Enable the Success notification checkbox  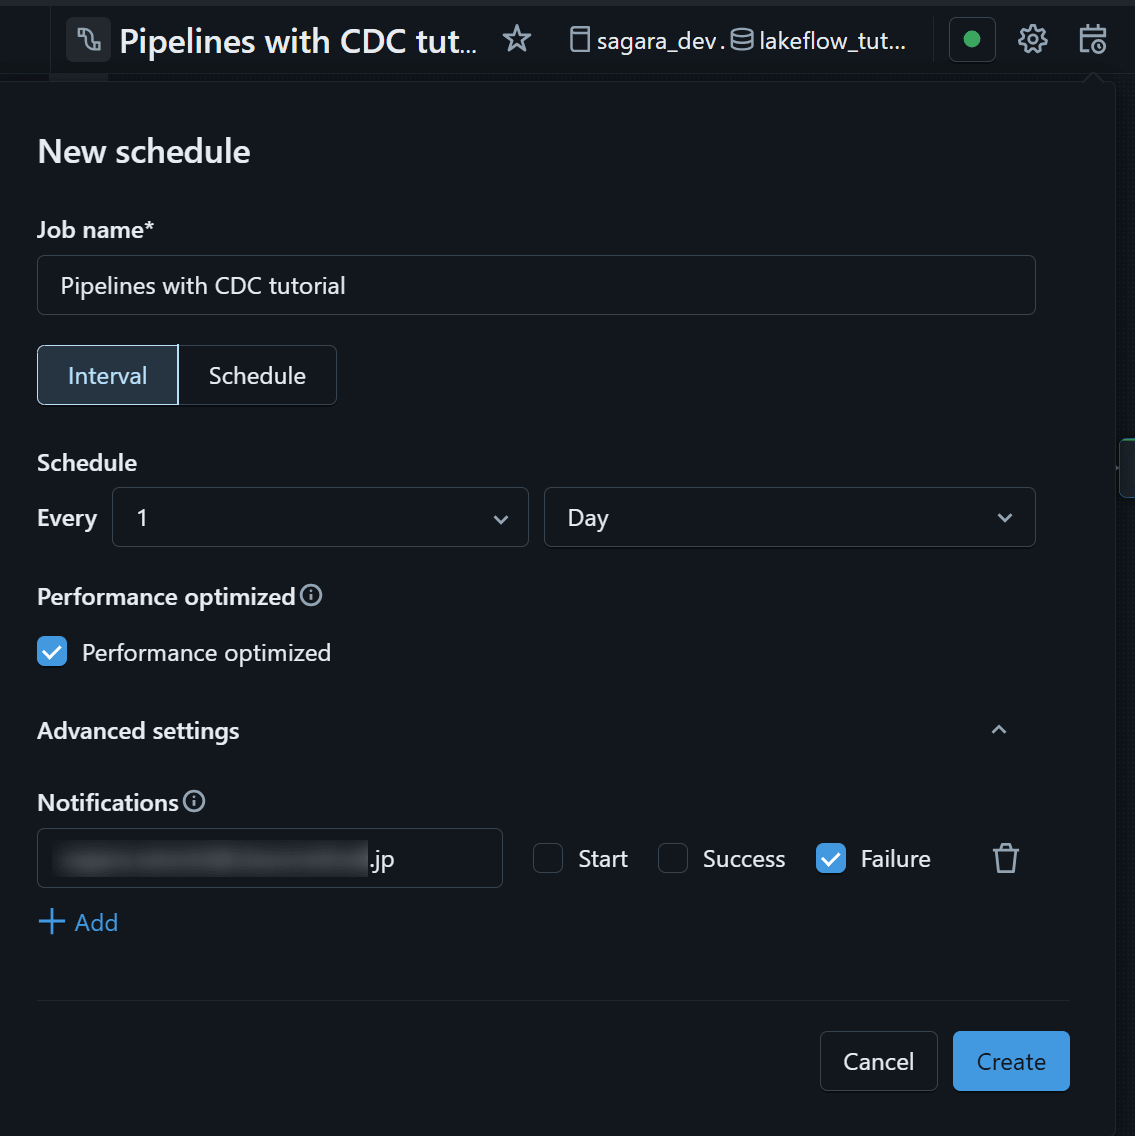tap(673, 858)
